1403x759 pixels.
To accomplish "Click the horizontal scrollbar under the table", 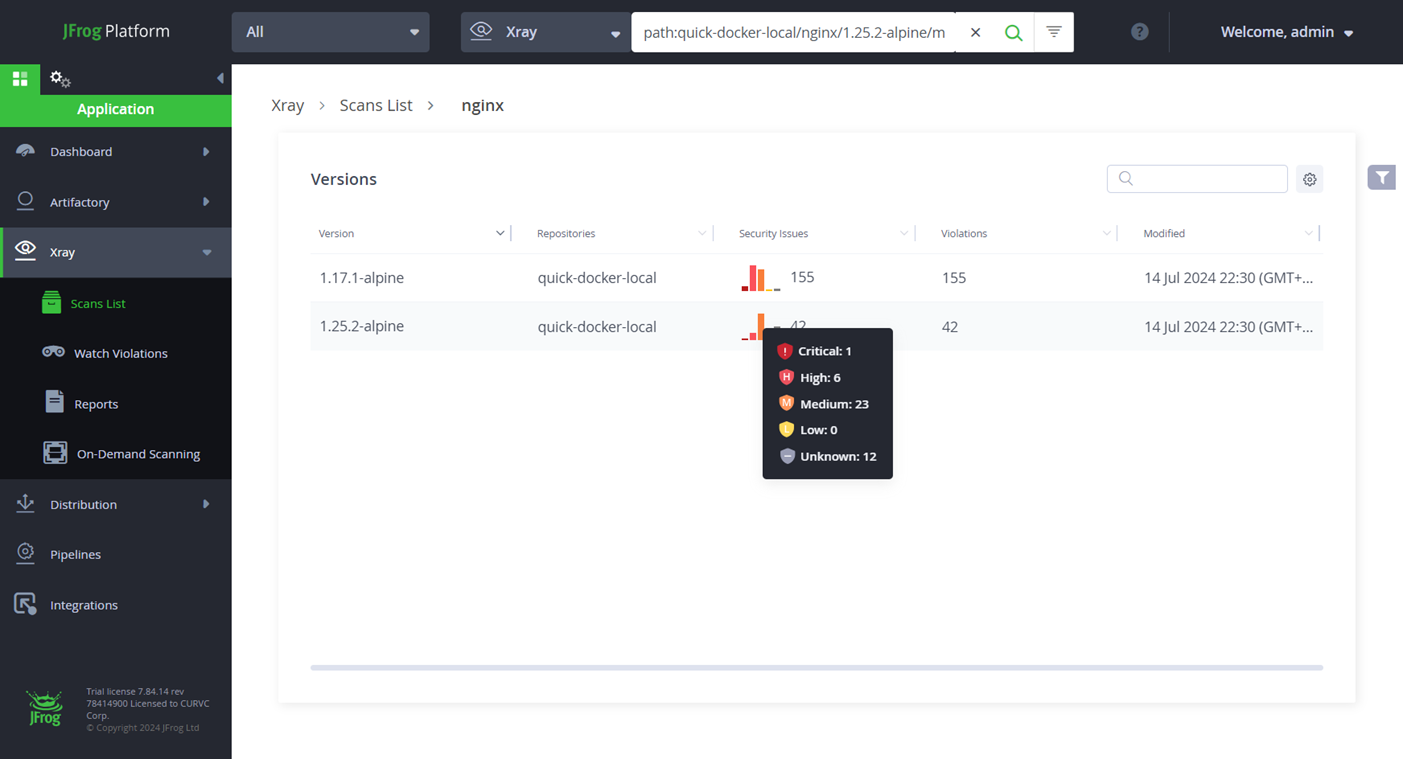I will [816, 667].
